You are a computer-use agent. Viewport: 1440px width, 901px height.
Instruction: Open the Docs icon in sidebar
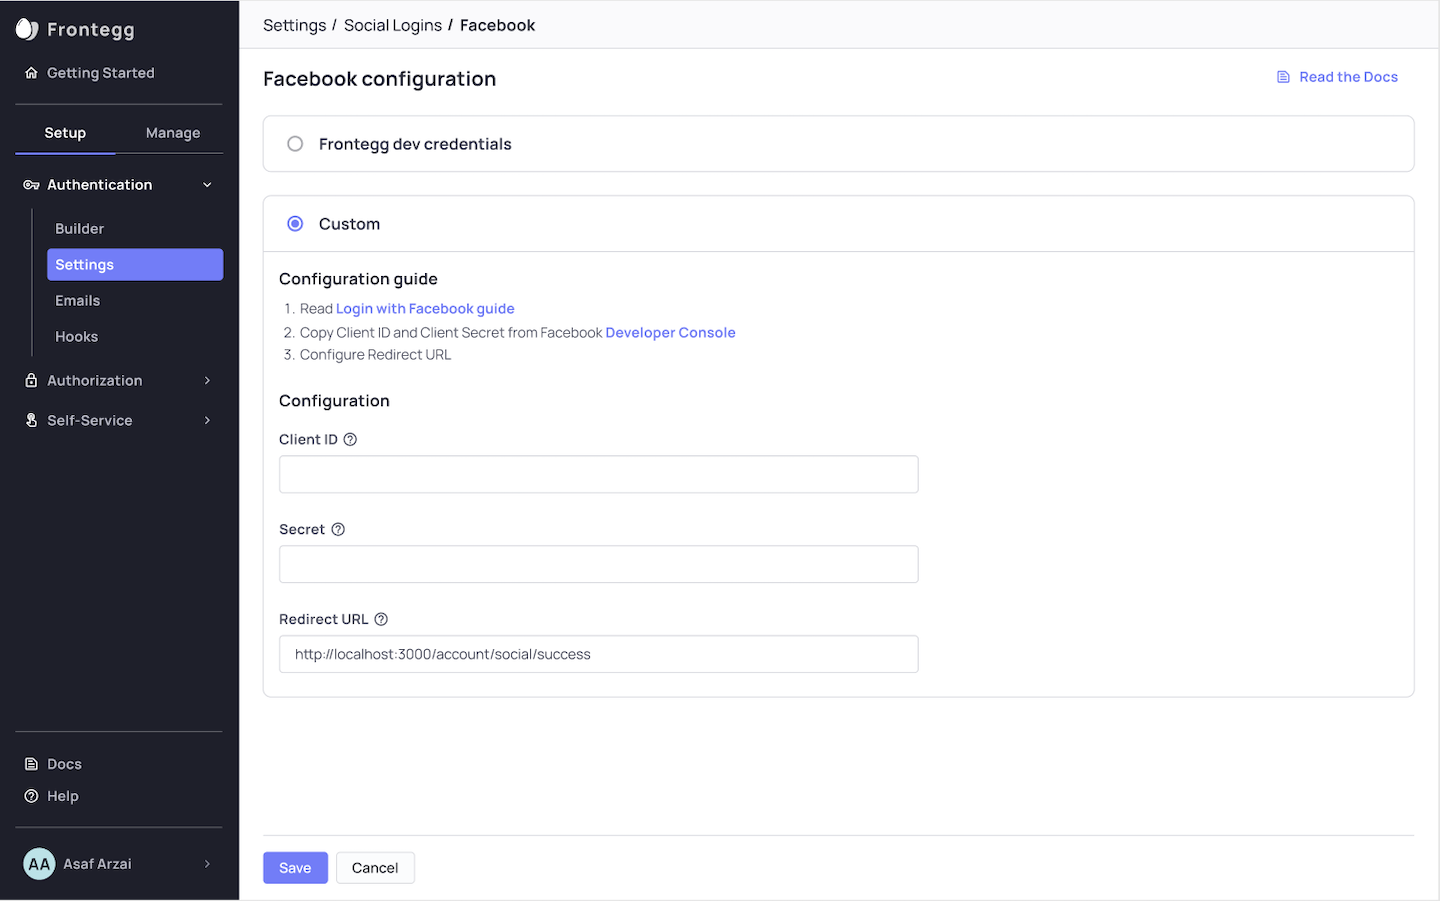click(31, 764)
